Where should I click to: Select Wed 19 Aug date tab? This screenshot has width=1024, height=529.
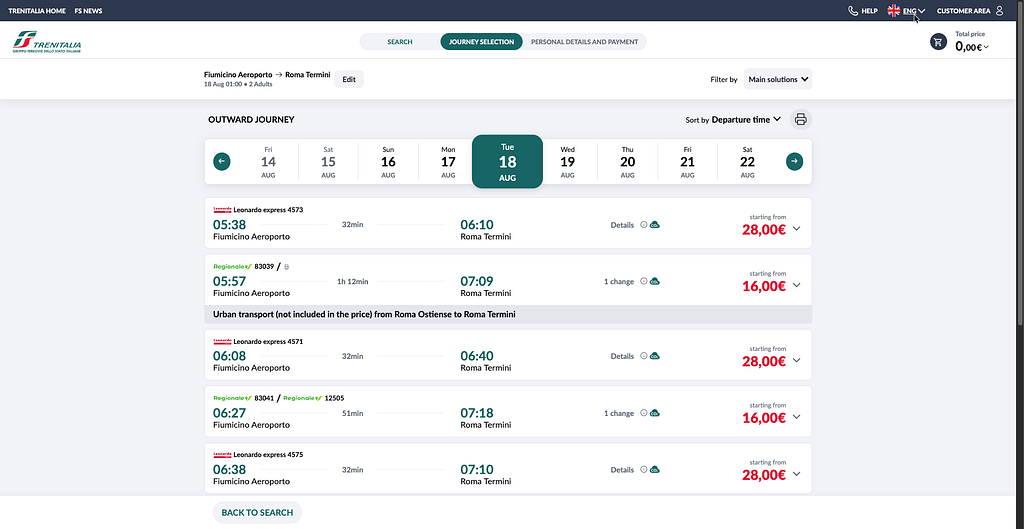(x=568, y=162)
